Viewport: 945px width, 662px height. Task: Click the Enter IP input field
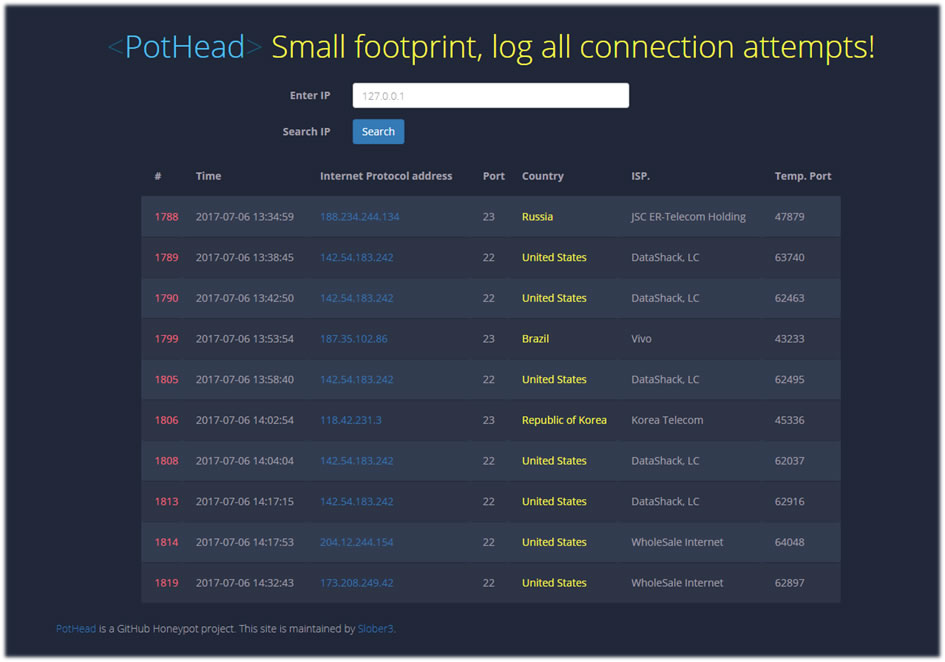click(x=491, y=95)
